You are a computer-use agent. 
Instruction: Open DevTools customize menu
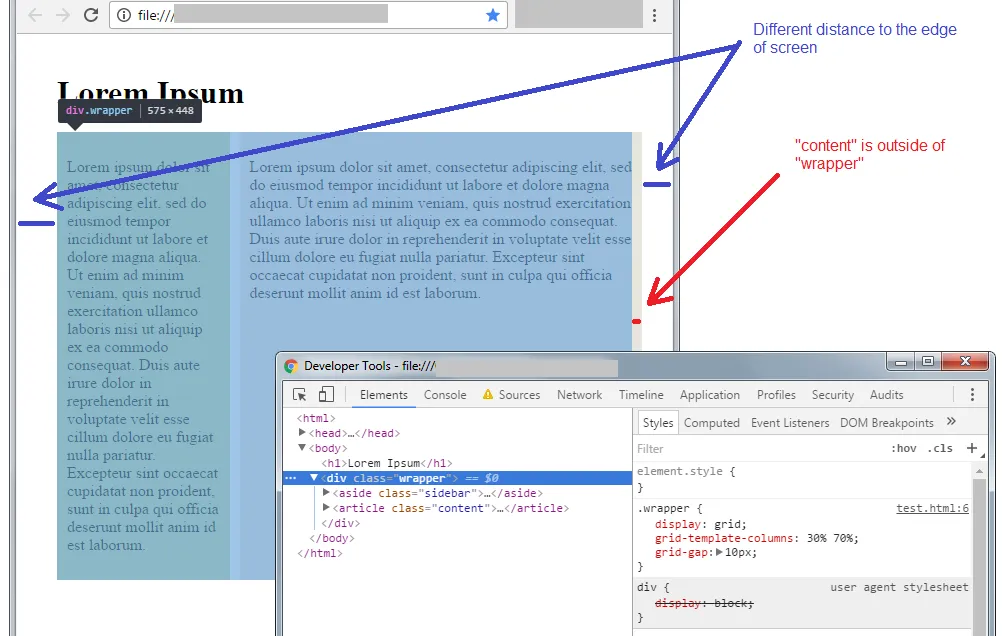click(x=973, y=395)
